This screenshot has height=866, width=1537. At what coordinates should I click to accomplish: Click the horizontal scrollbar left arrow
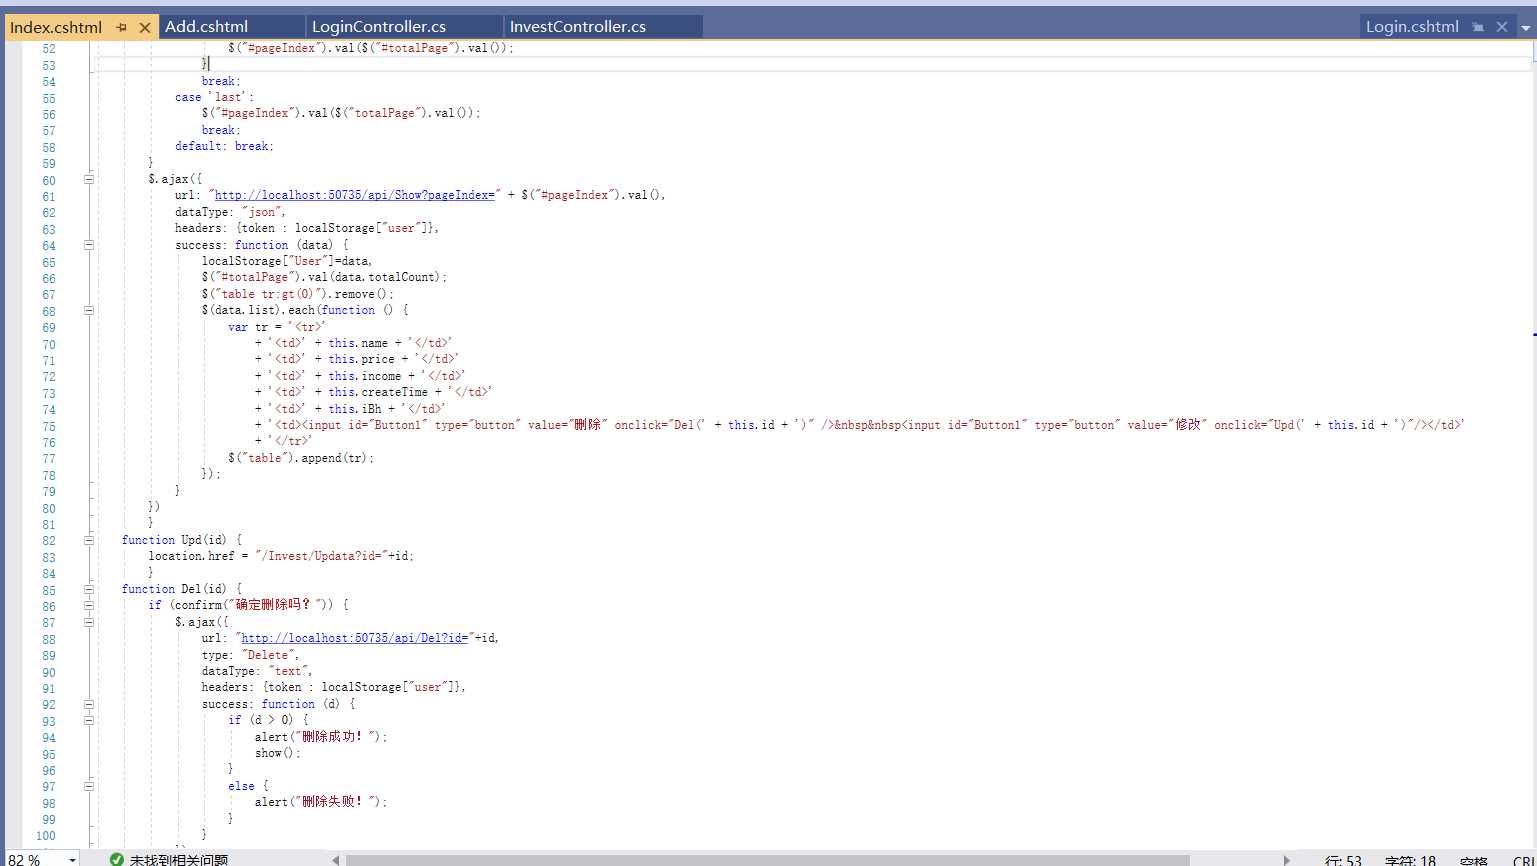[x=336, y=860]
